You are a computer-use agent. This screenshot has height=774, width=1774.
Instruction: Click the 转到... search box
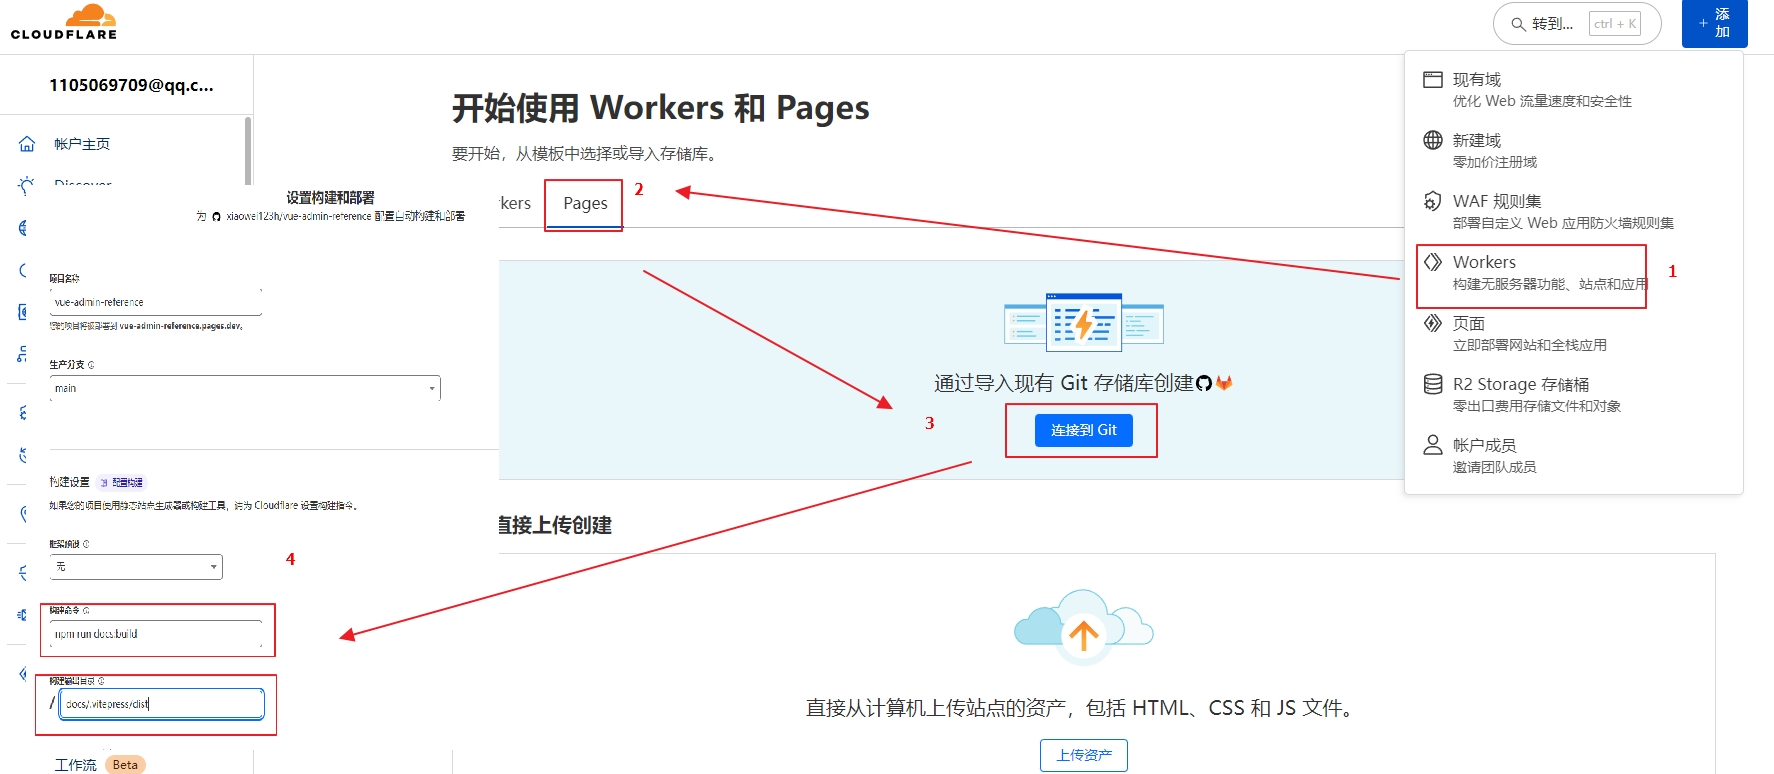pos(1576,24)
